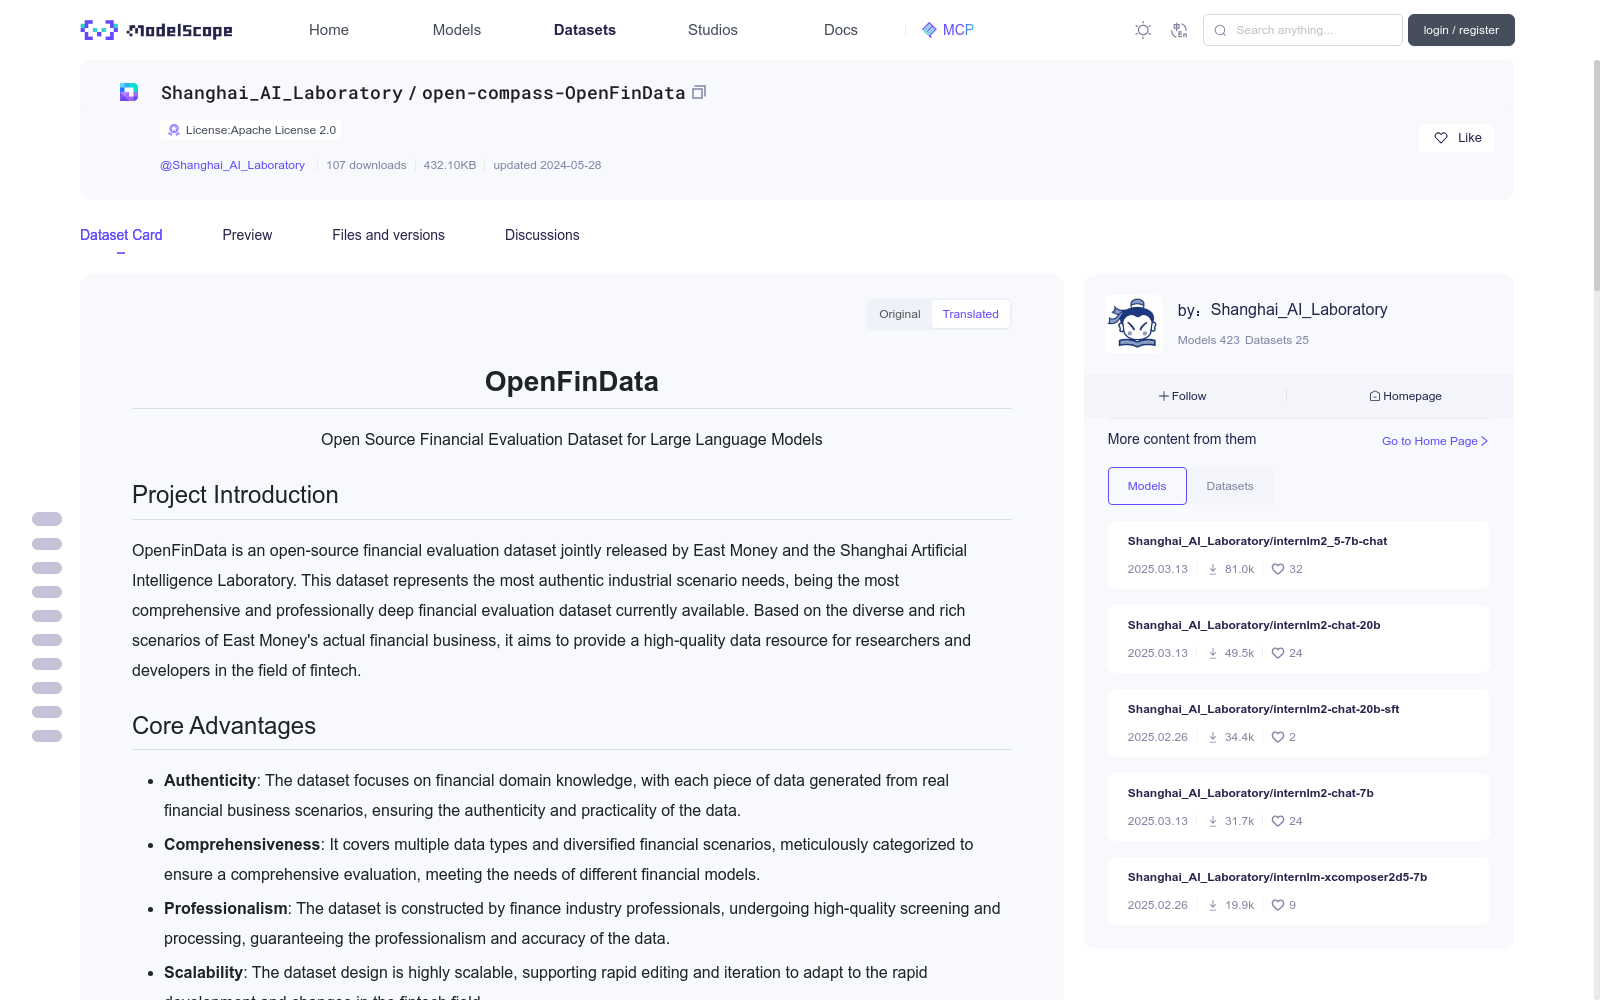The height and width of the screenshot is (1000, 1600).
Task: Click the download icon on internlm2-chat-7b card
Action: (1213, 821)
